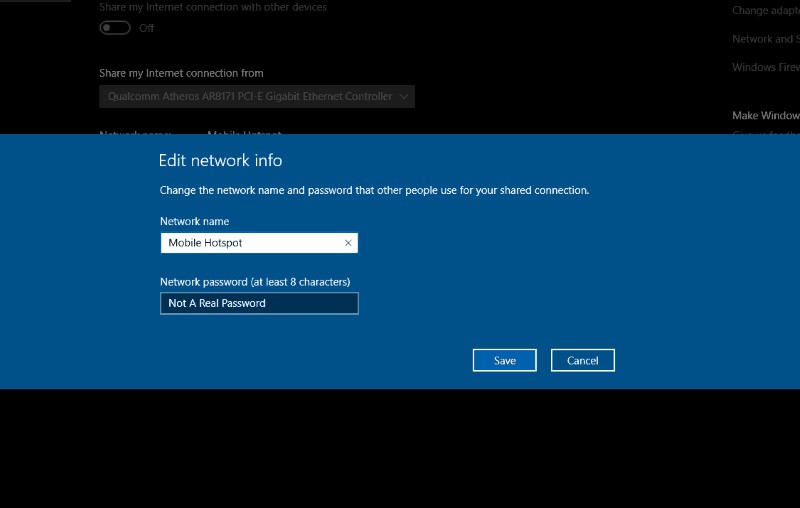Viewport: 800px width, 508px height.
Task: Click the 'Make Windows' heading on the right
Action: [766, 116]
